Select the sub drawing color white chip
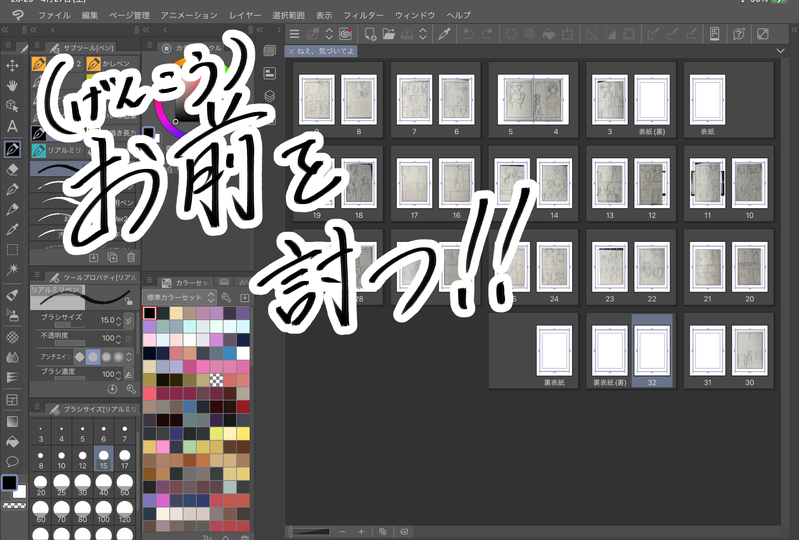The width and height of the screenshot is (799, 540). 20,492
